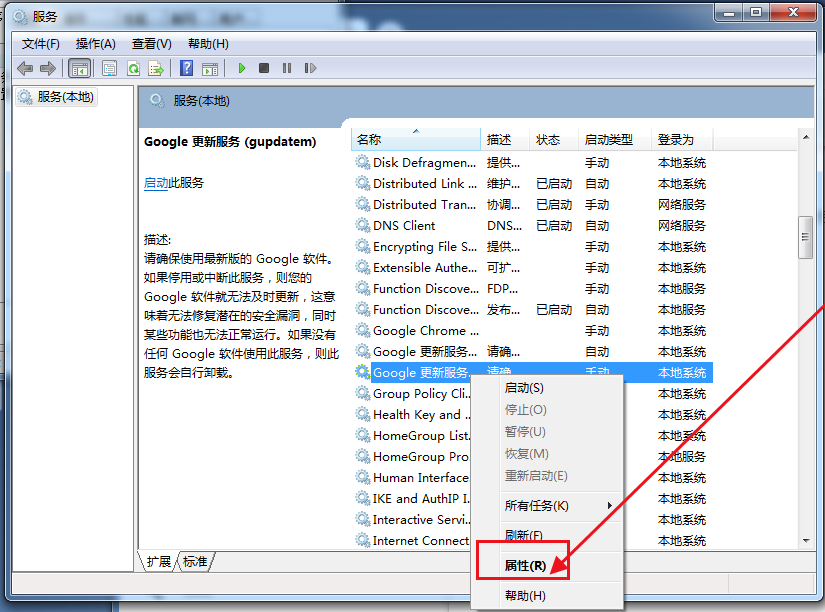Click the Forward arrow toolbar icon

pos(48,68)
